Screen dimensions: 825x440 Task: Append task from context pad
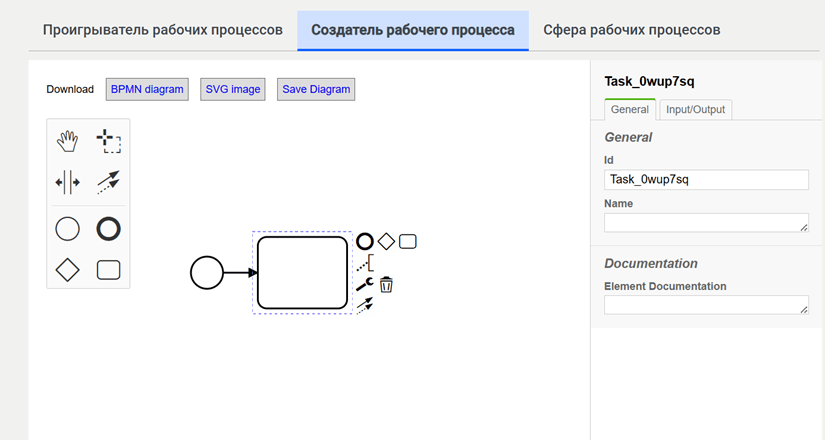[x=408, y=242]
